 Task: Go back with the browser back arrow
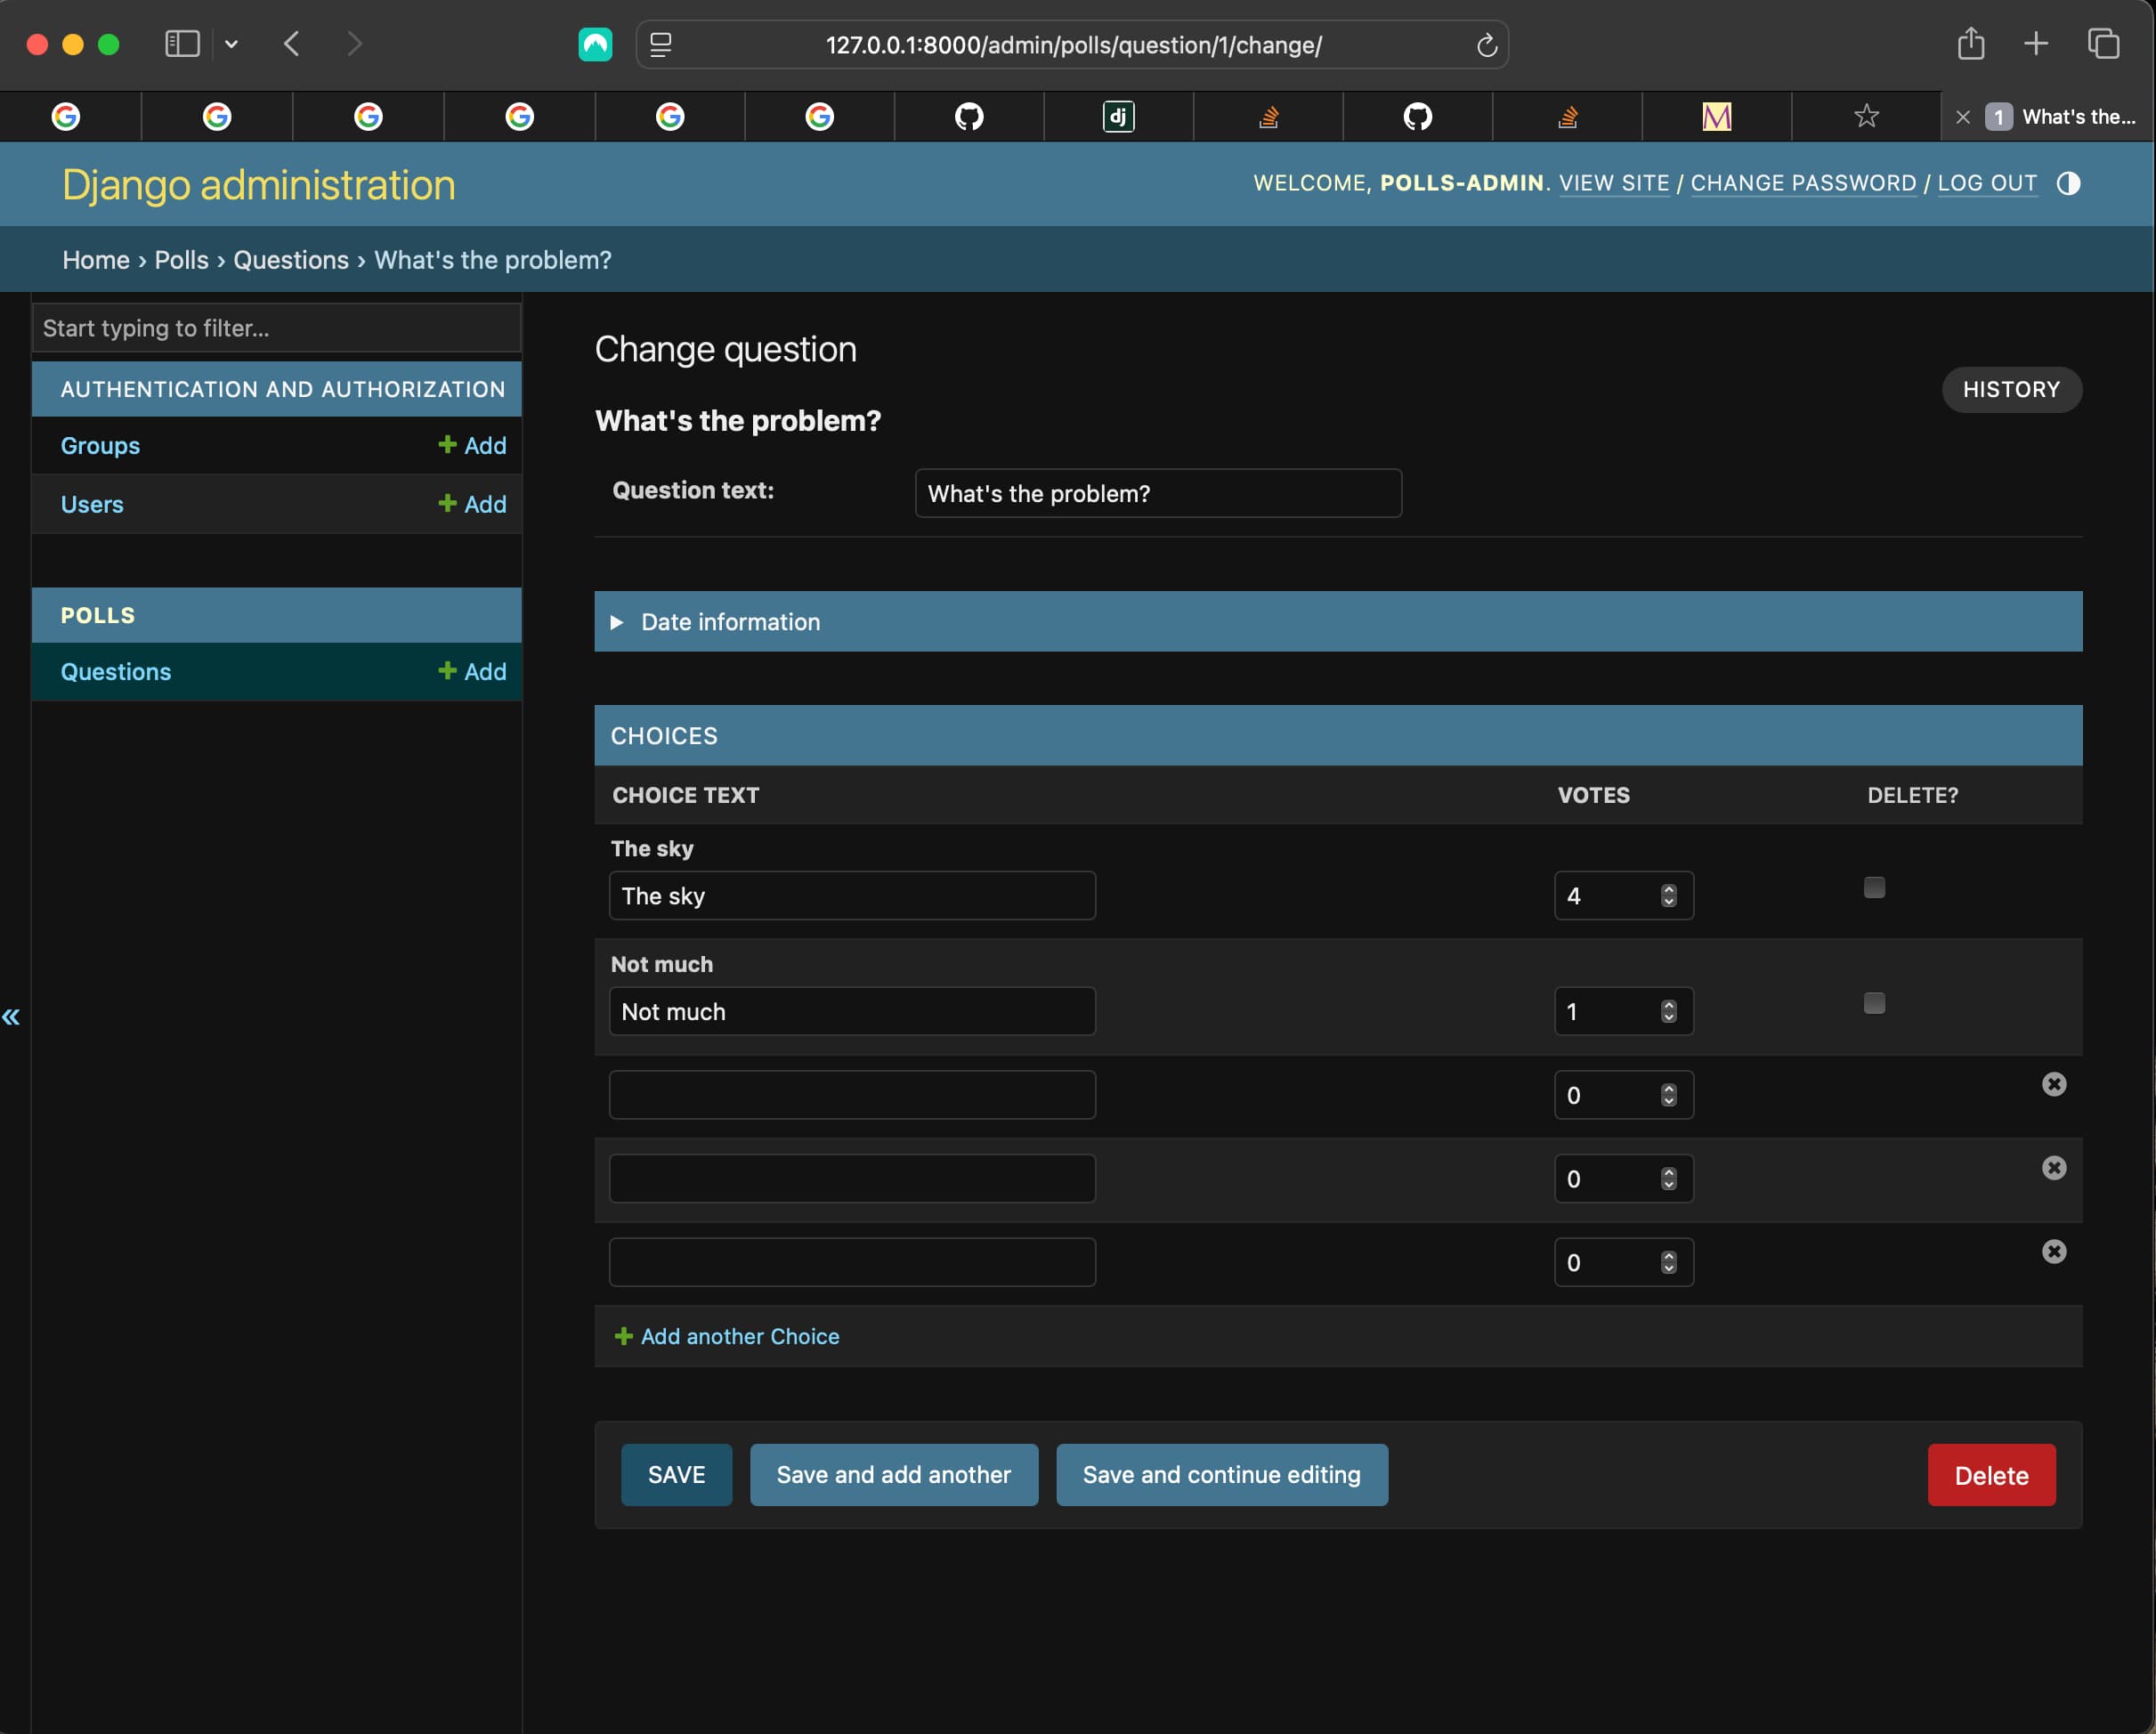pyautogui.click(x=291, y=44)
